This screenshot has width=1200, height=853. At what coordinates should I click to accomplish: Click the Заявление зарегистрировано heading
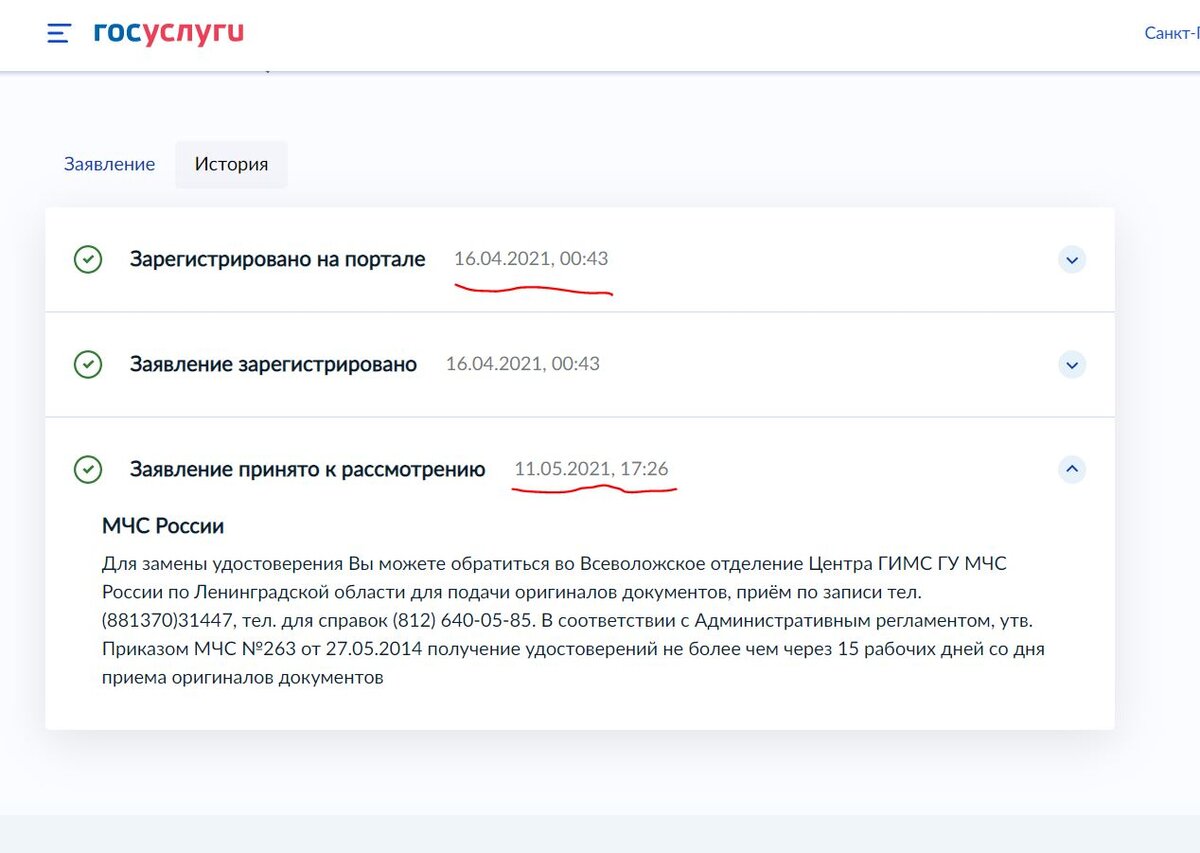tap(273, 364)
